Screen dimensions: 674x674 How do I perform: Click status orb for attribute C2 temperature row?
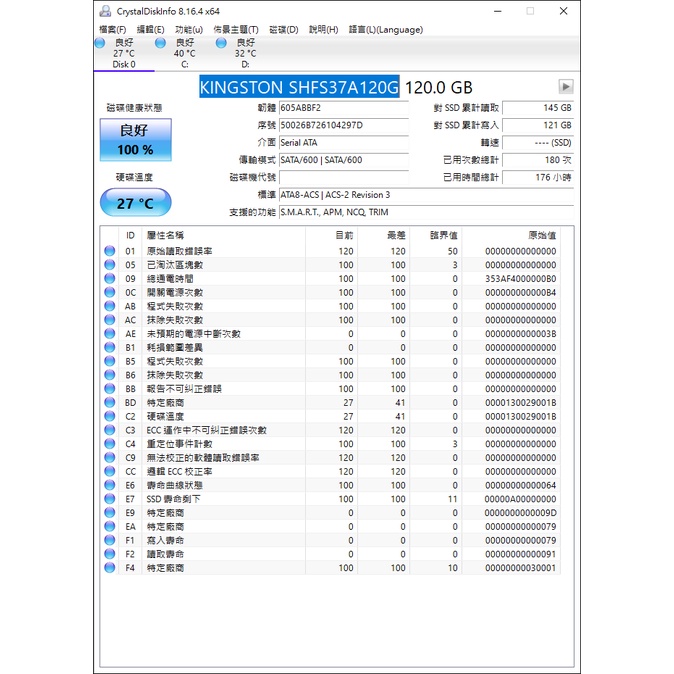pos(109,416)
